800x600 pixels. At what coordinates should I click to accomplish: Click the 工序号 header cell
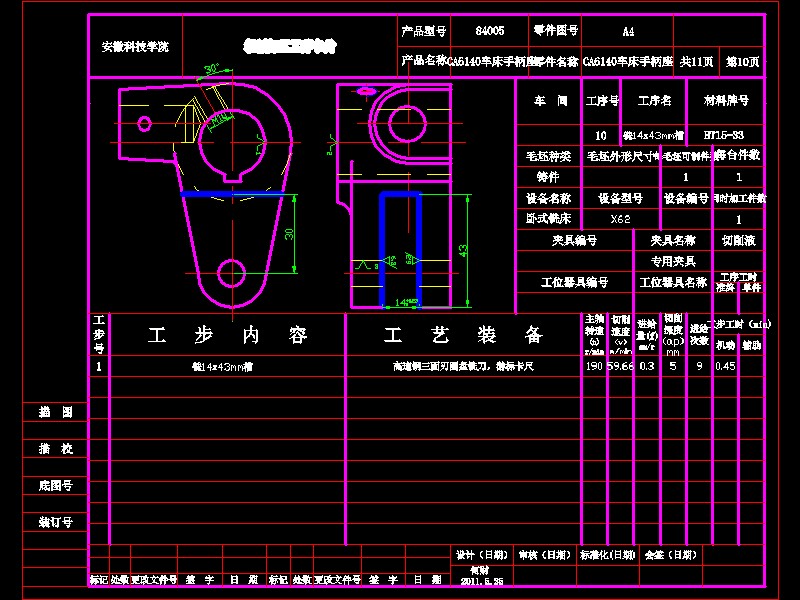pos(602,101)
